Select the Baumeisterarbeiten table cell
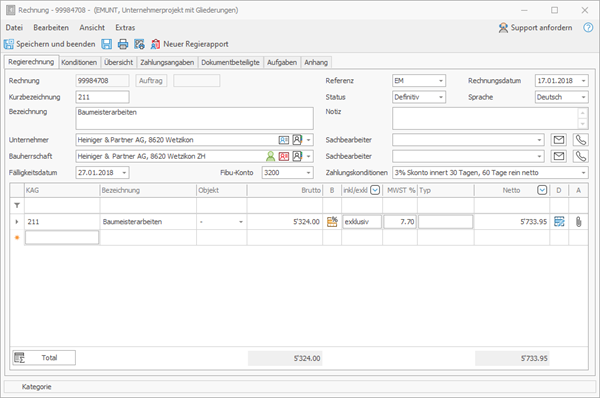Screen dimensions: 600x398 tap(148, 222)
